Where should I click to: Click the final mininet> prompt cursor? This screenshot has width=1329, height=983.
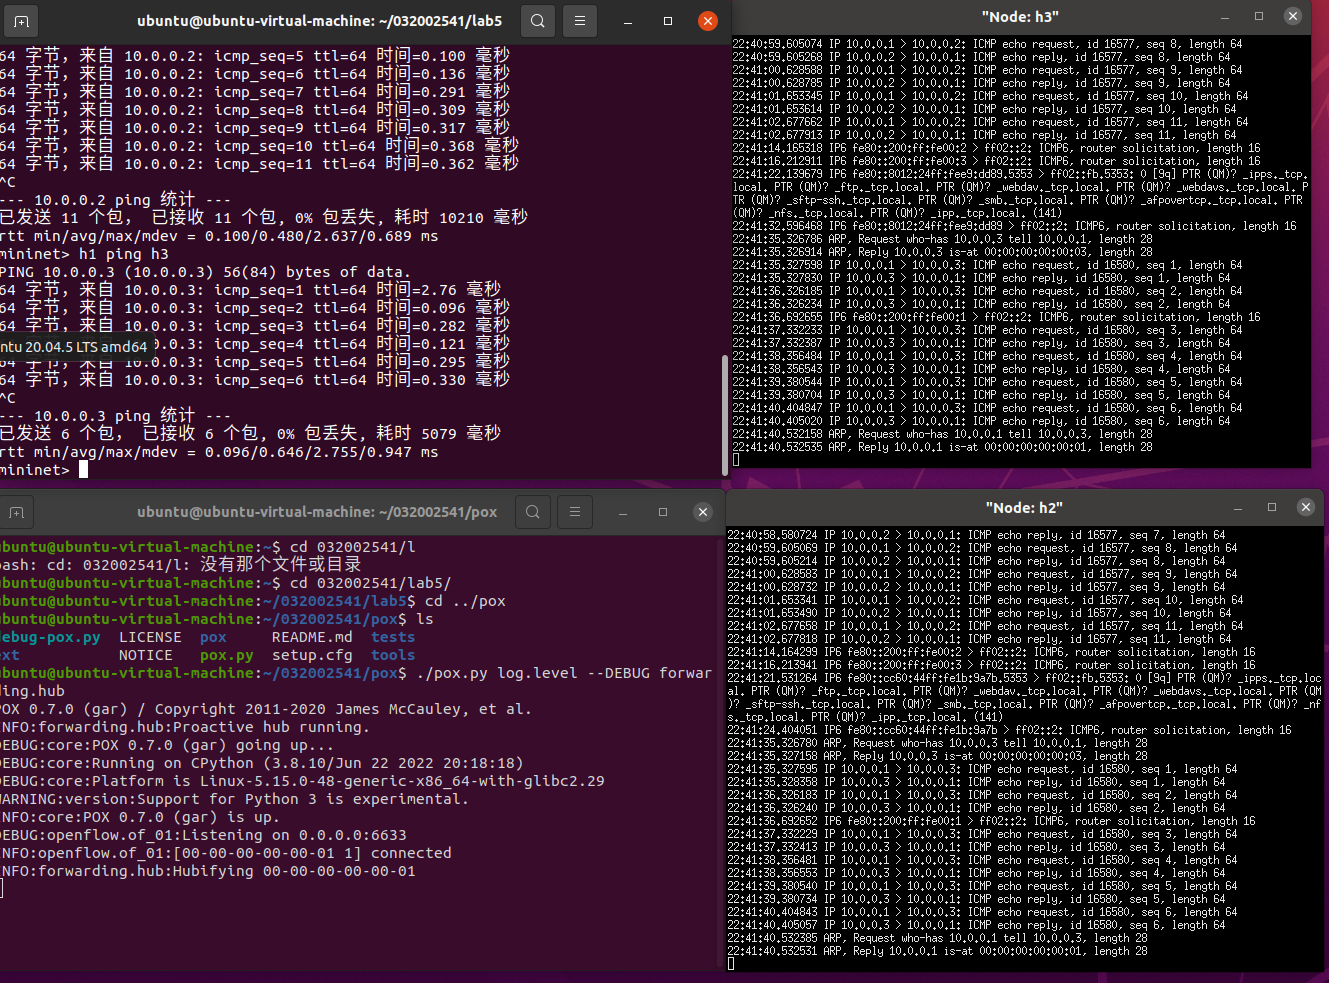point(84,470)
